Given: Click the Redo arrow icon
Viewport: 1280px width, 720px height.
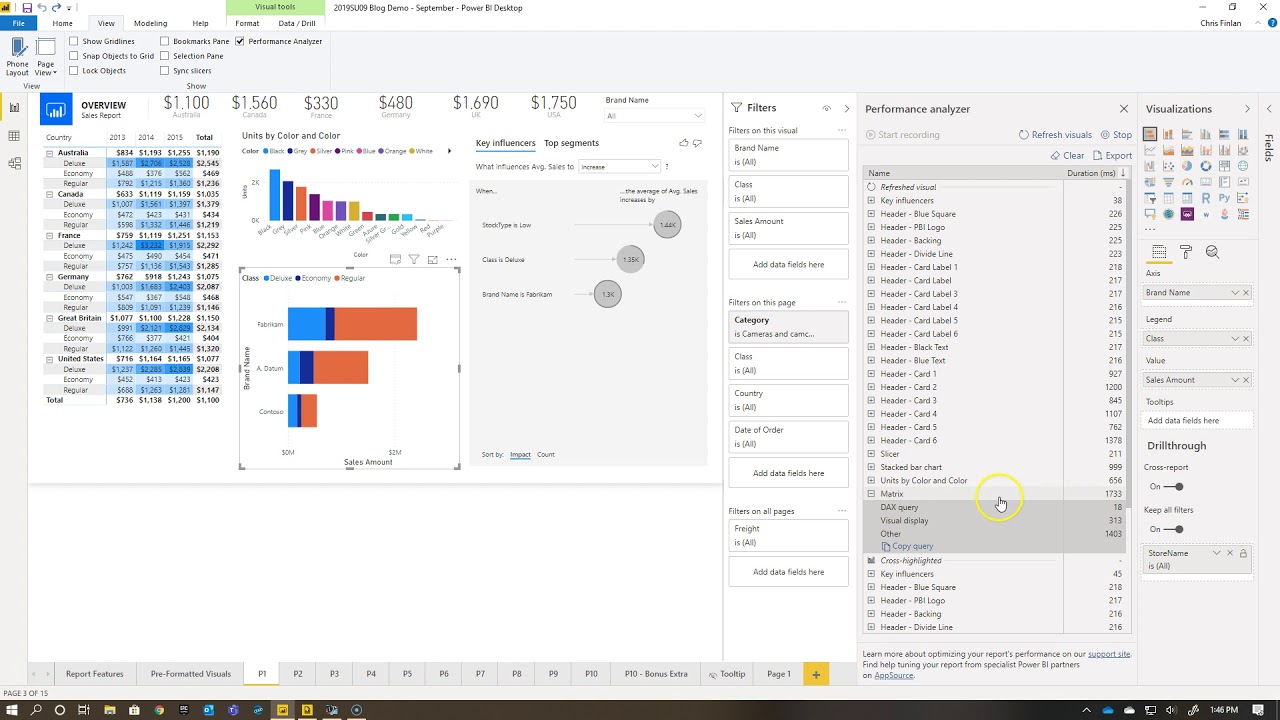Looking at the screenshot, I should click(x=57, y=8).
